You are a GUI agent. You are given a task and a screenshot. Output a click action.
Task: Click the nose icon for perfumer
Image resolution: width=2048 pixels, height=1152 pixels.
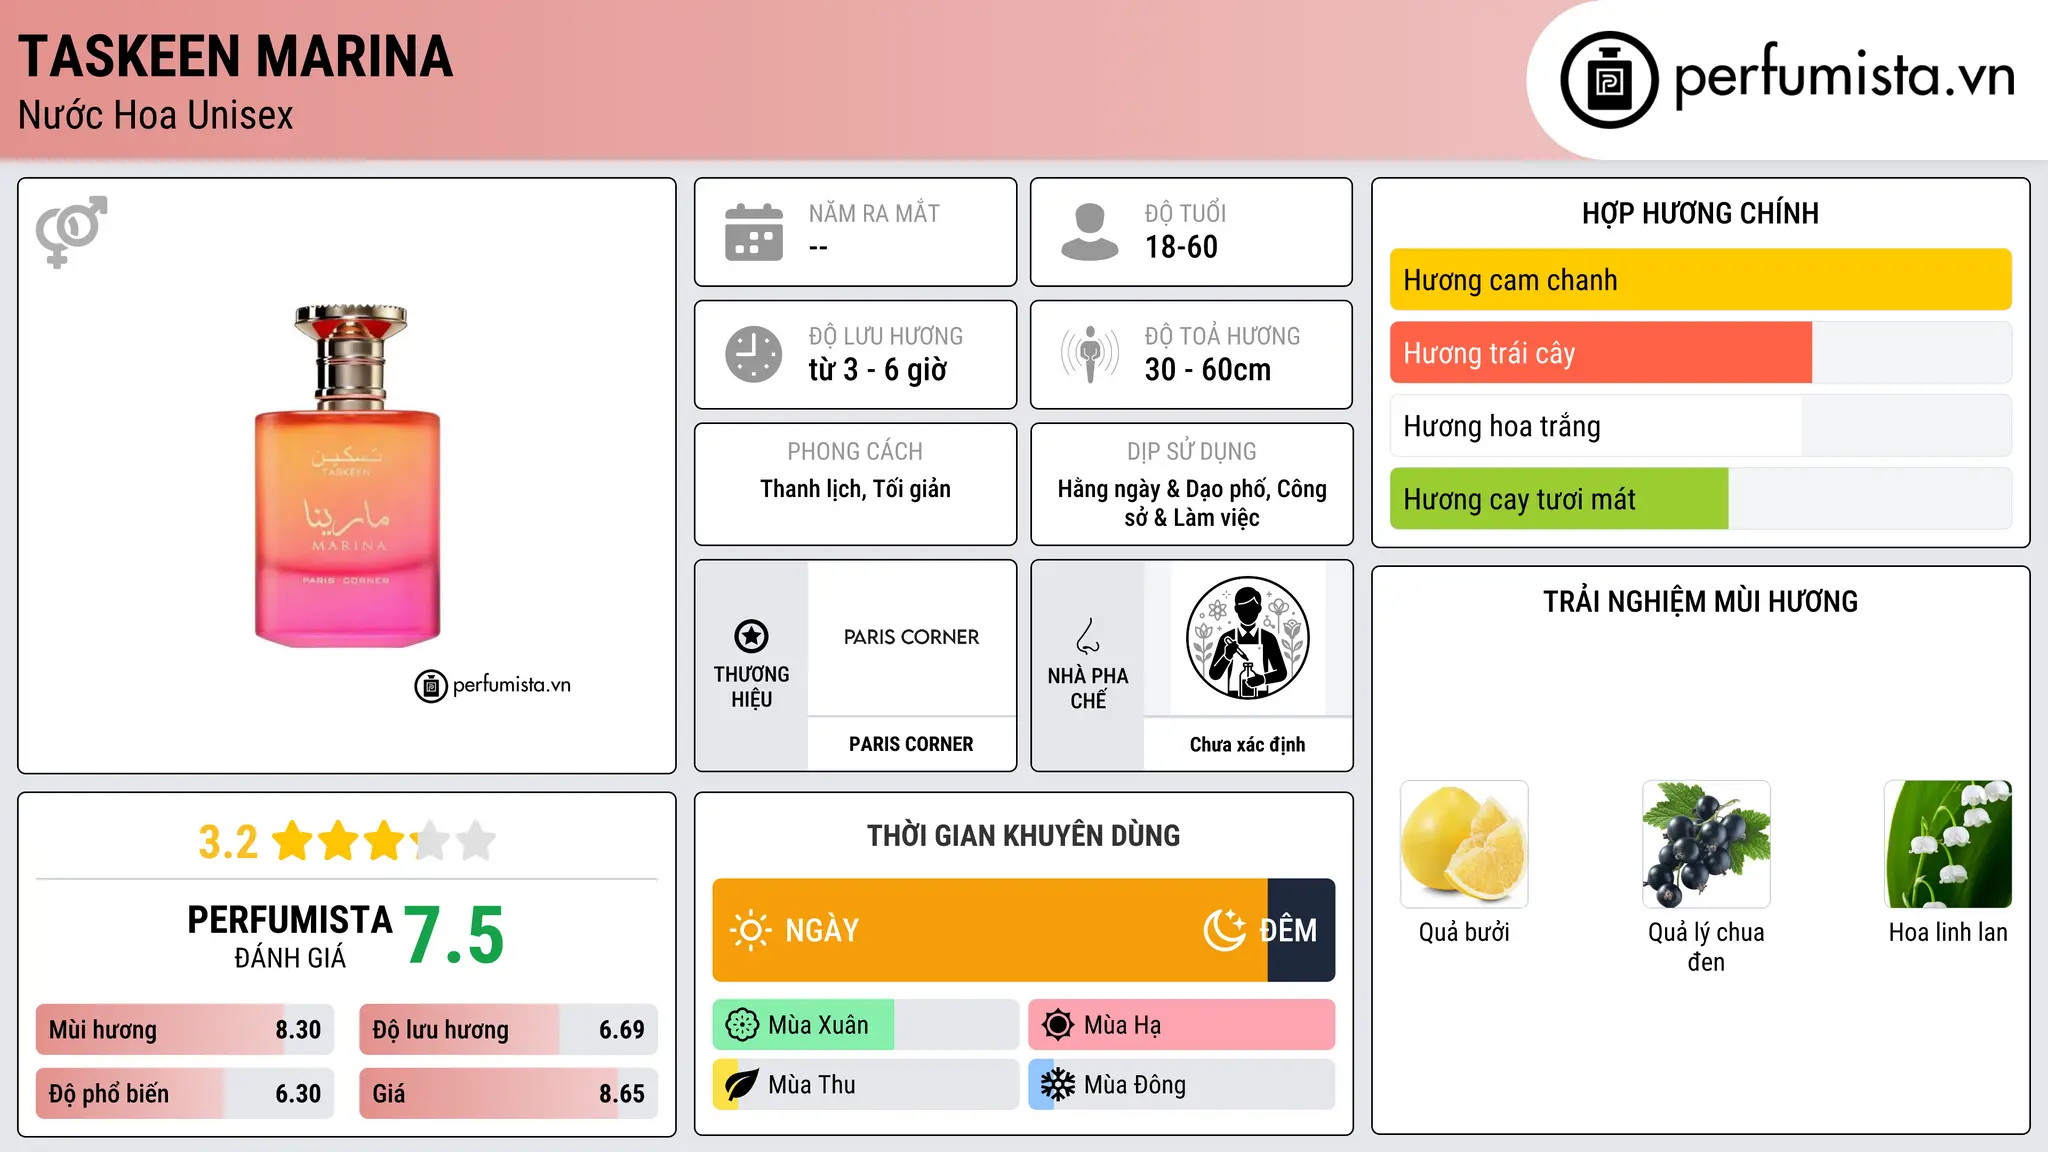click(x=1088, y=636)
